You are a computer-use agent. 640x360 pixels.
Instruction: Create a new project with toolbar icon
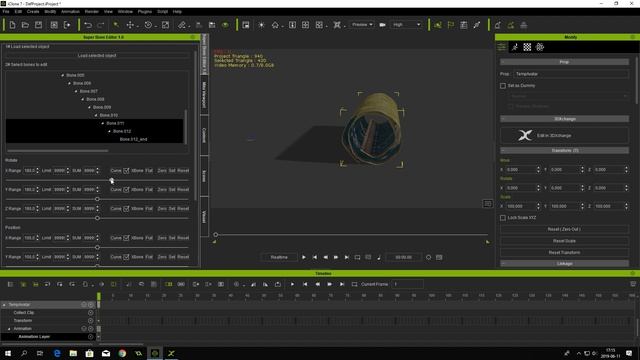(12, 25)
